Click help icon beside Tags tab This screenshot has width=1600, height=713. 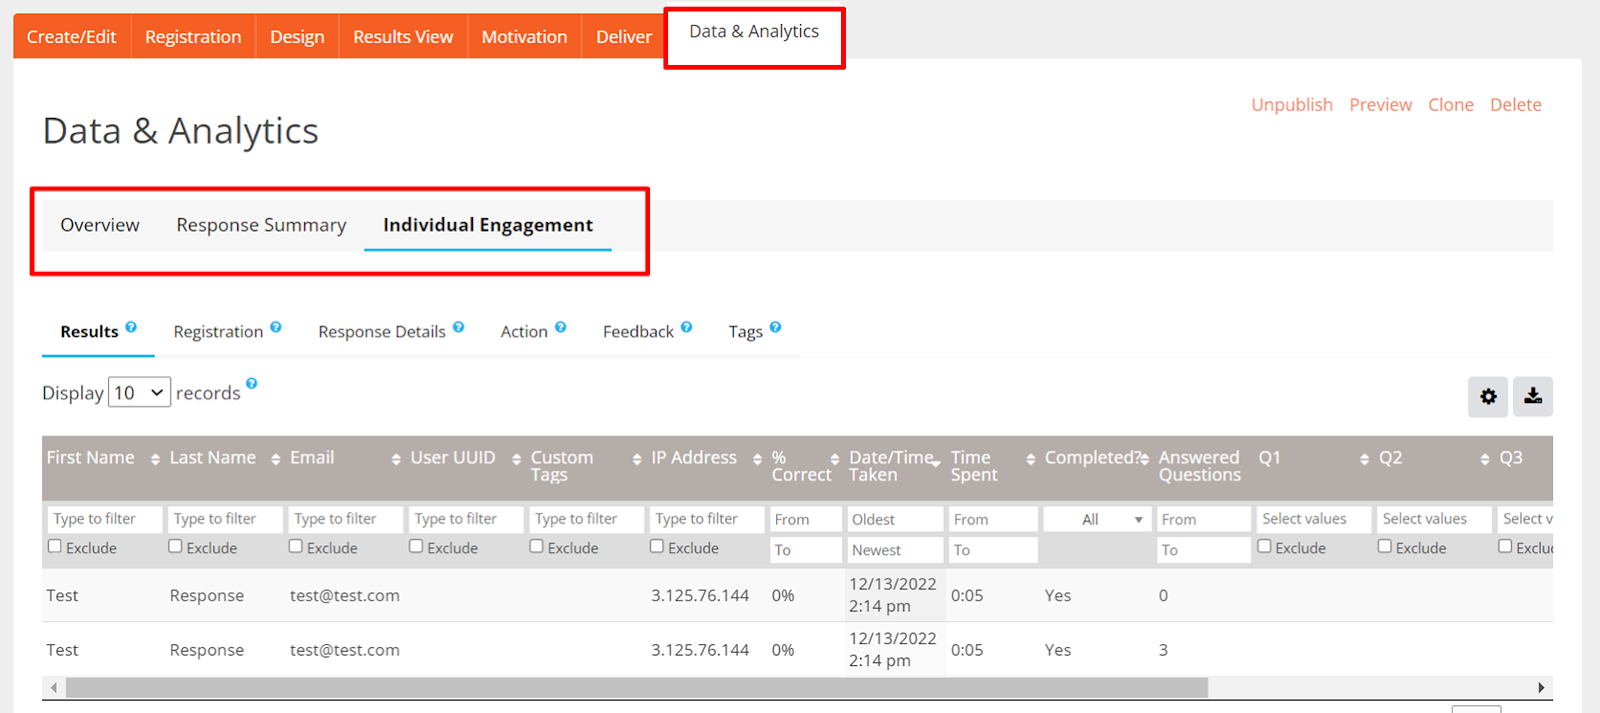pos(775,327)
